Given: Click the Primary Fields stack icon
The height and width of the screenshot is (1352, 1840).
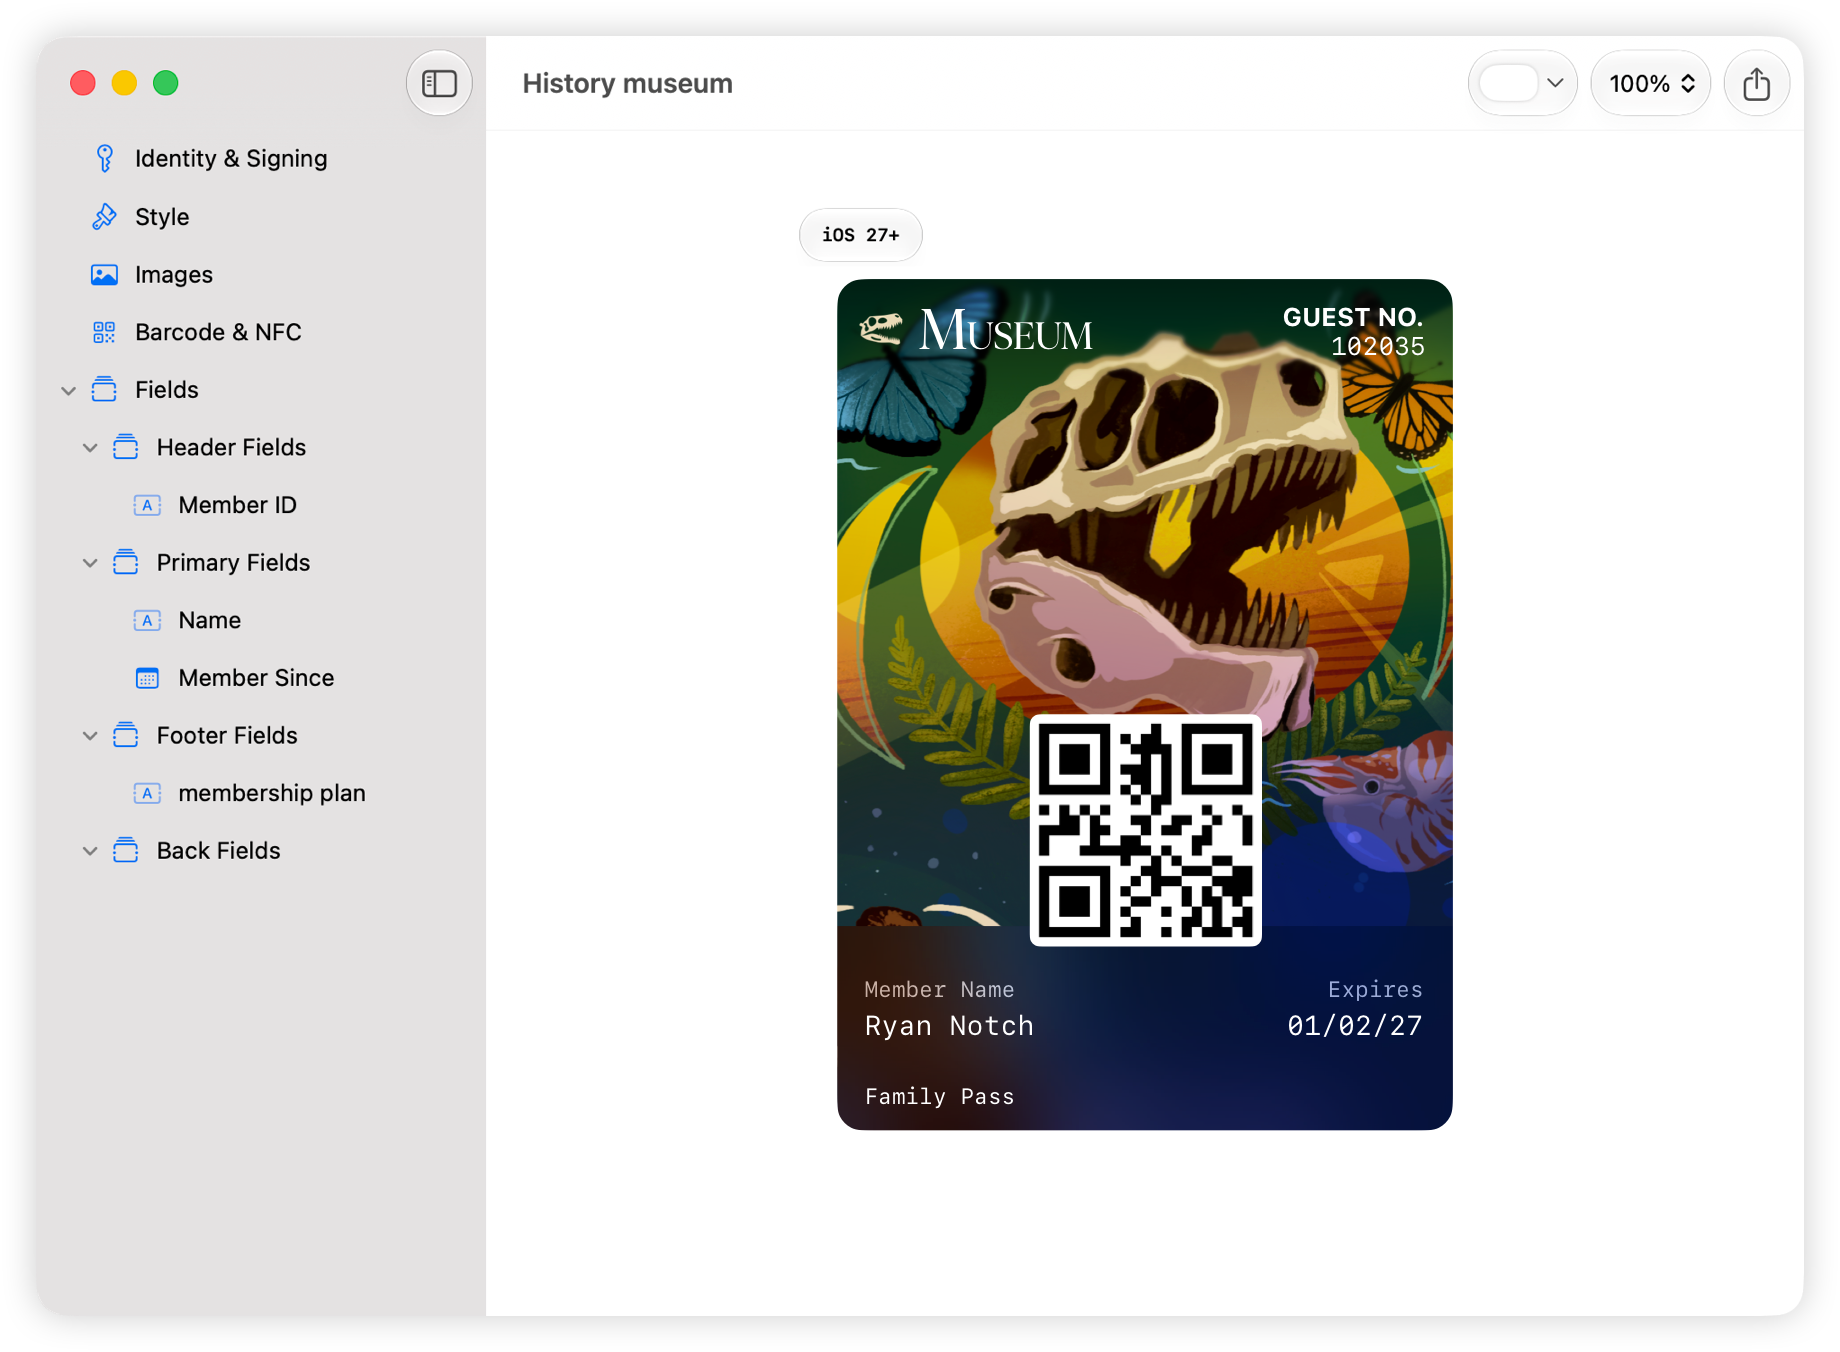Looking at the screenshot, I should (126, 562).
